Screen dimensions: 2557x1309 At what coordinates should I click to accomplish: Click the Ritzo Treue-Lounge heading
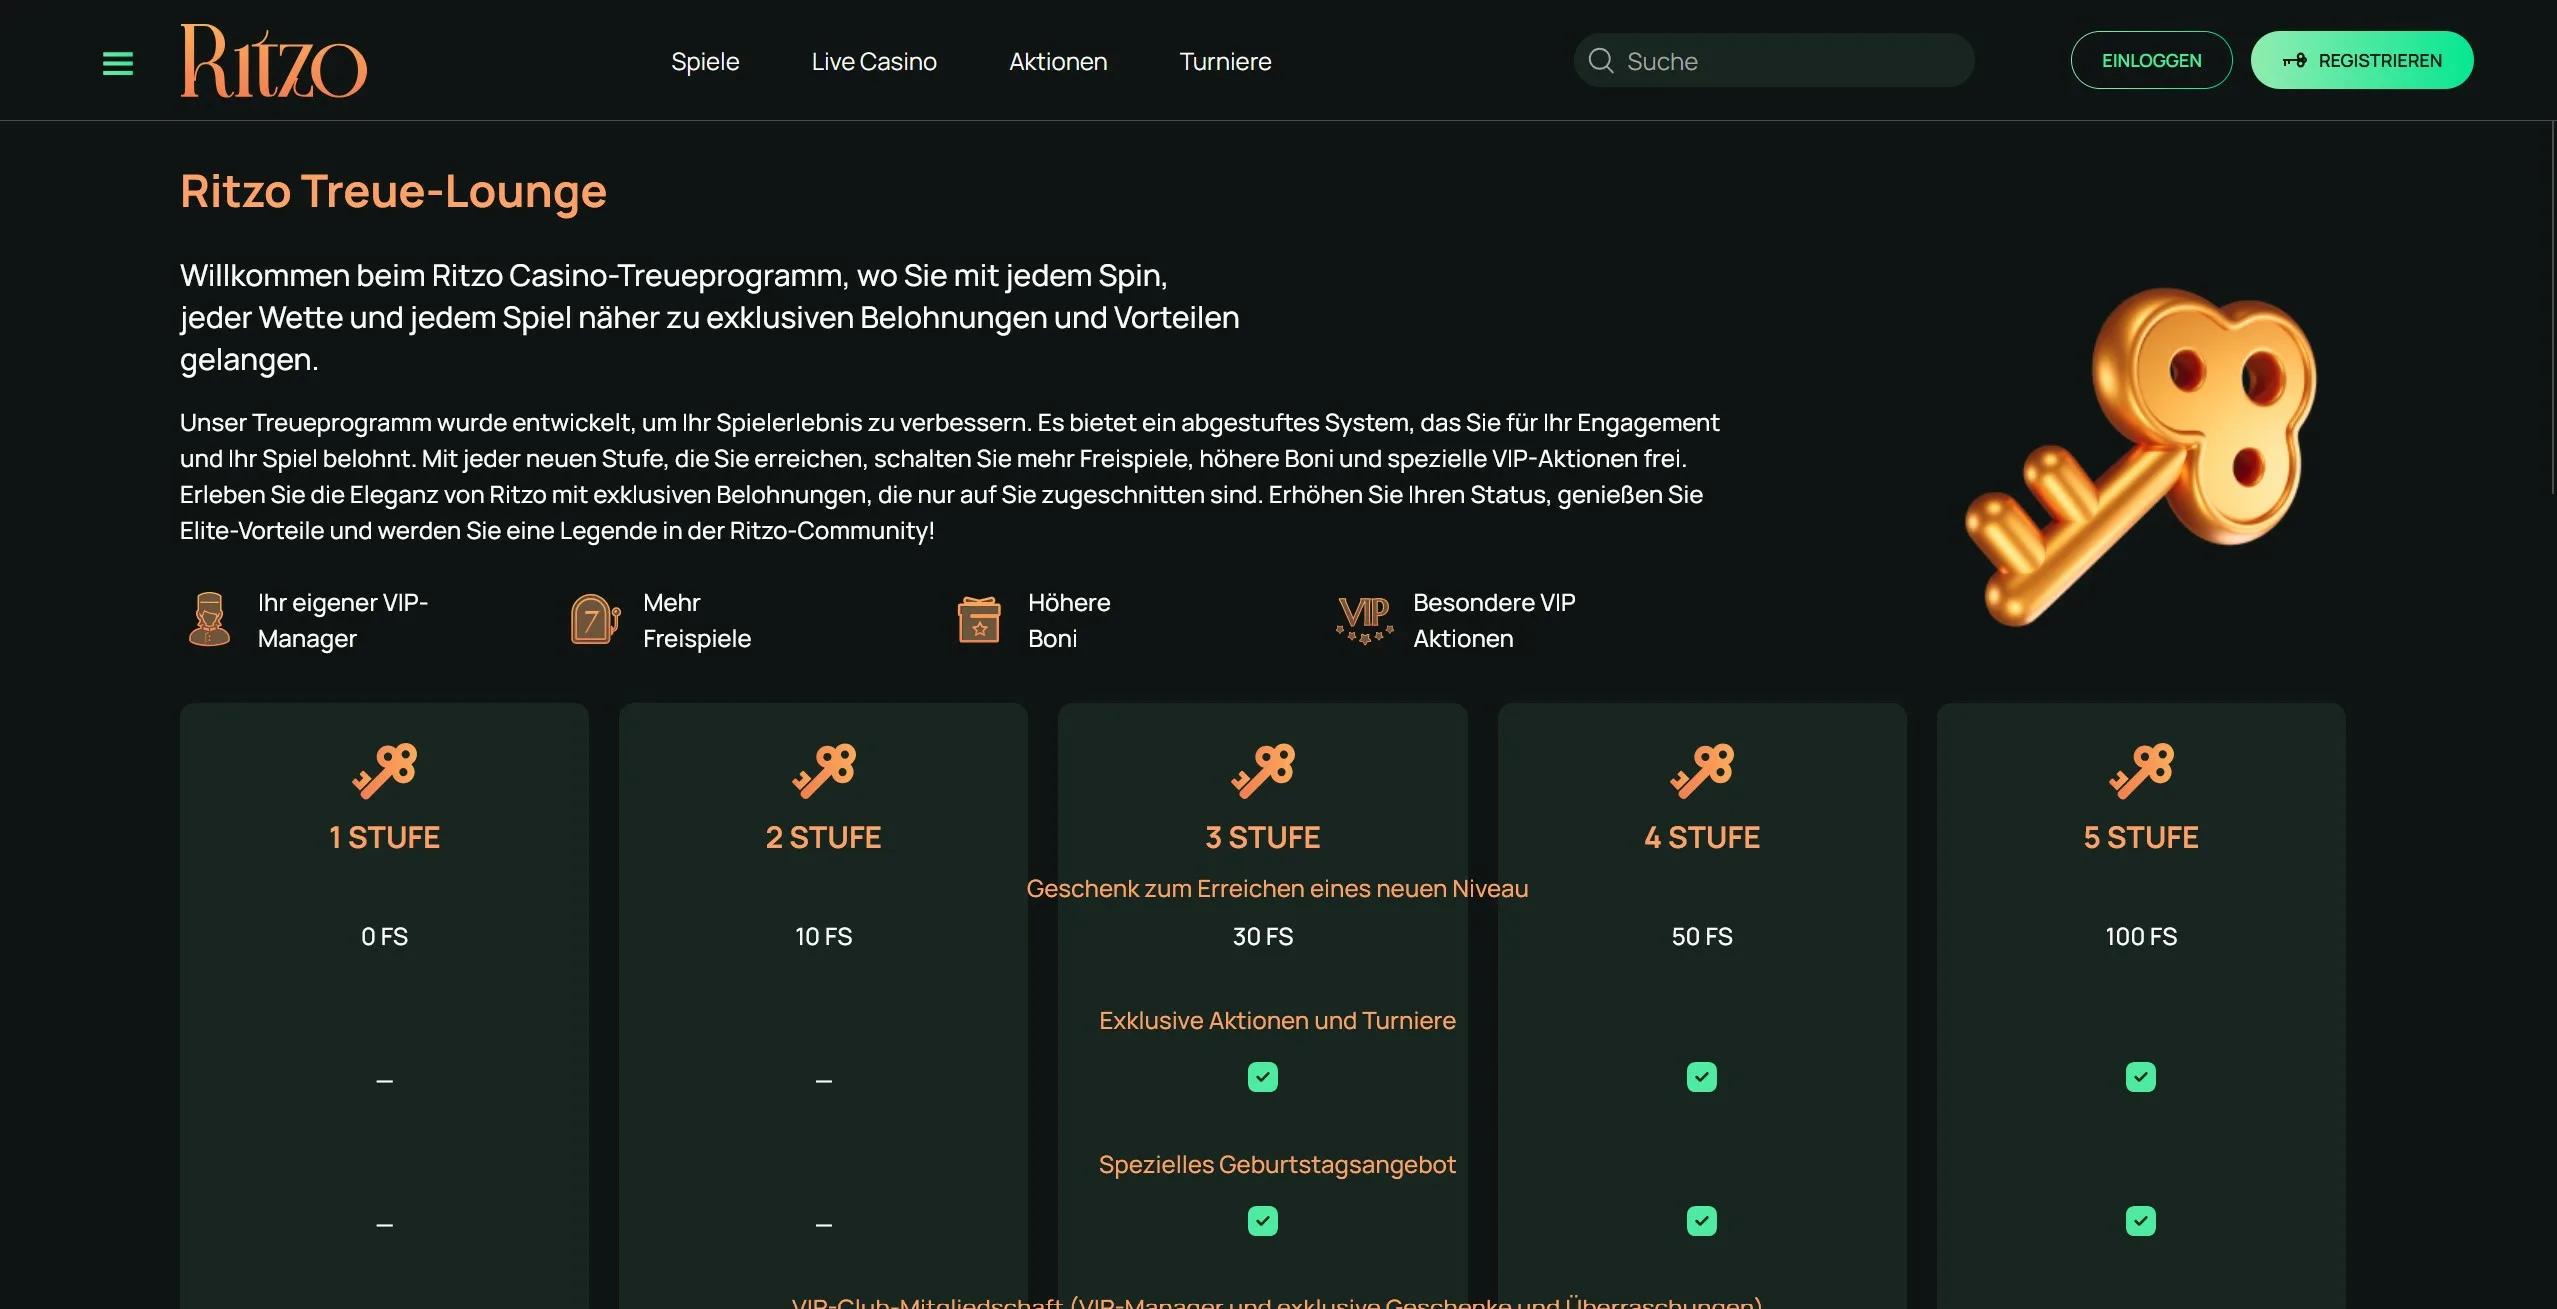point(393,191)
